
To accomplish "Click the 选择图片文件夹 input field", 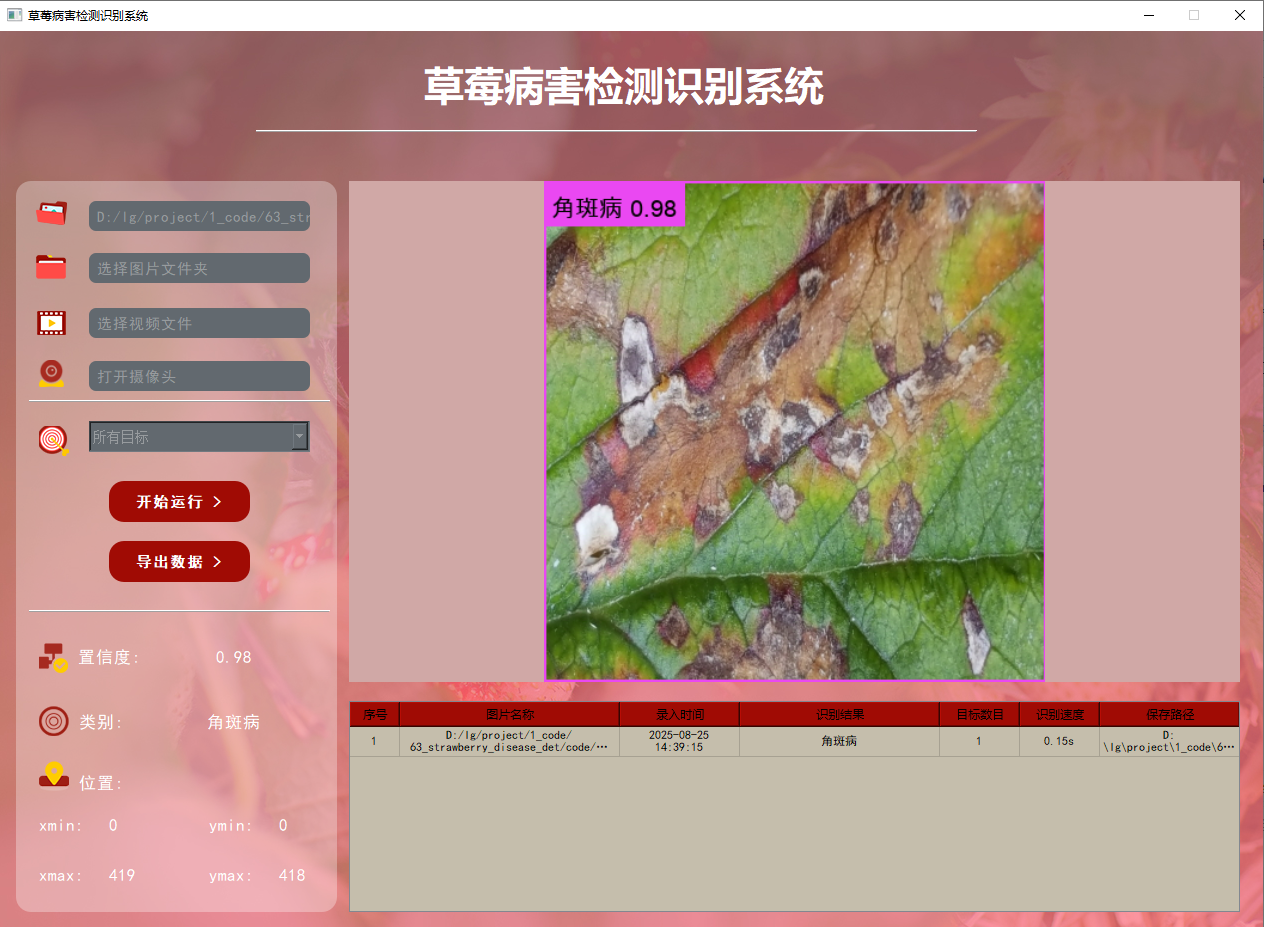I will coord(199,268).
